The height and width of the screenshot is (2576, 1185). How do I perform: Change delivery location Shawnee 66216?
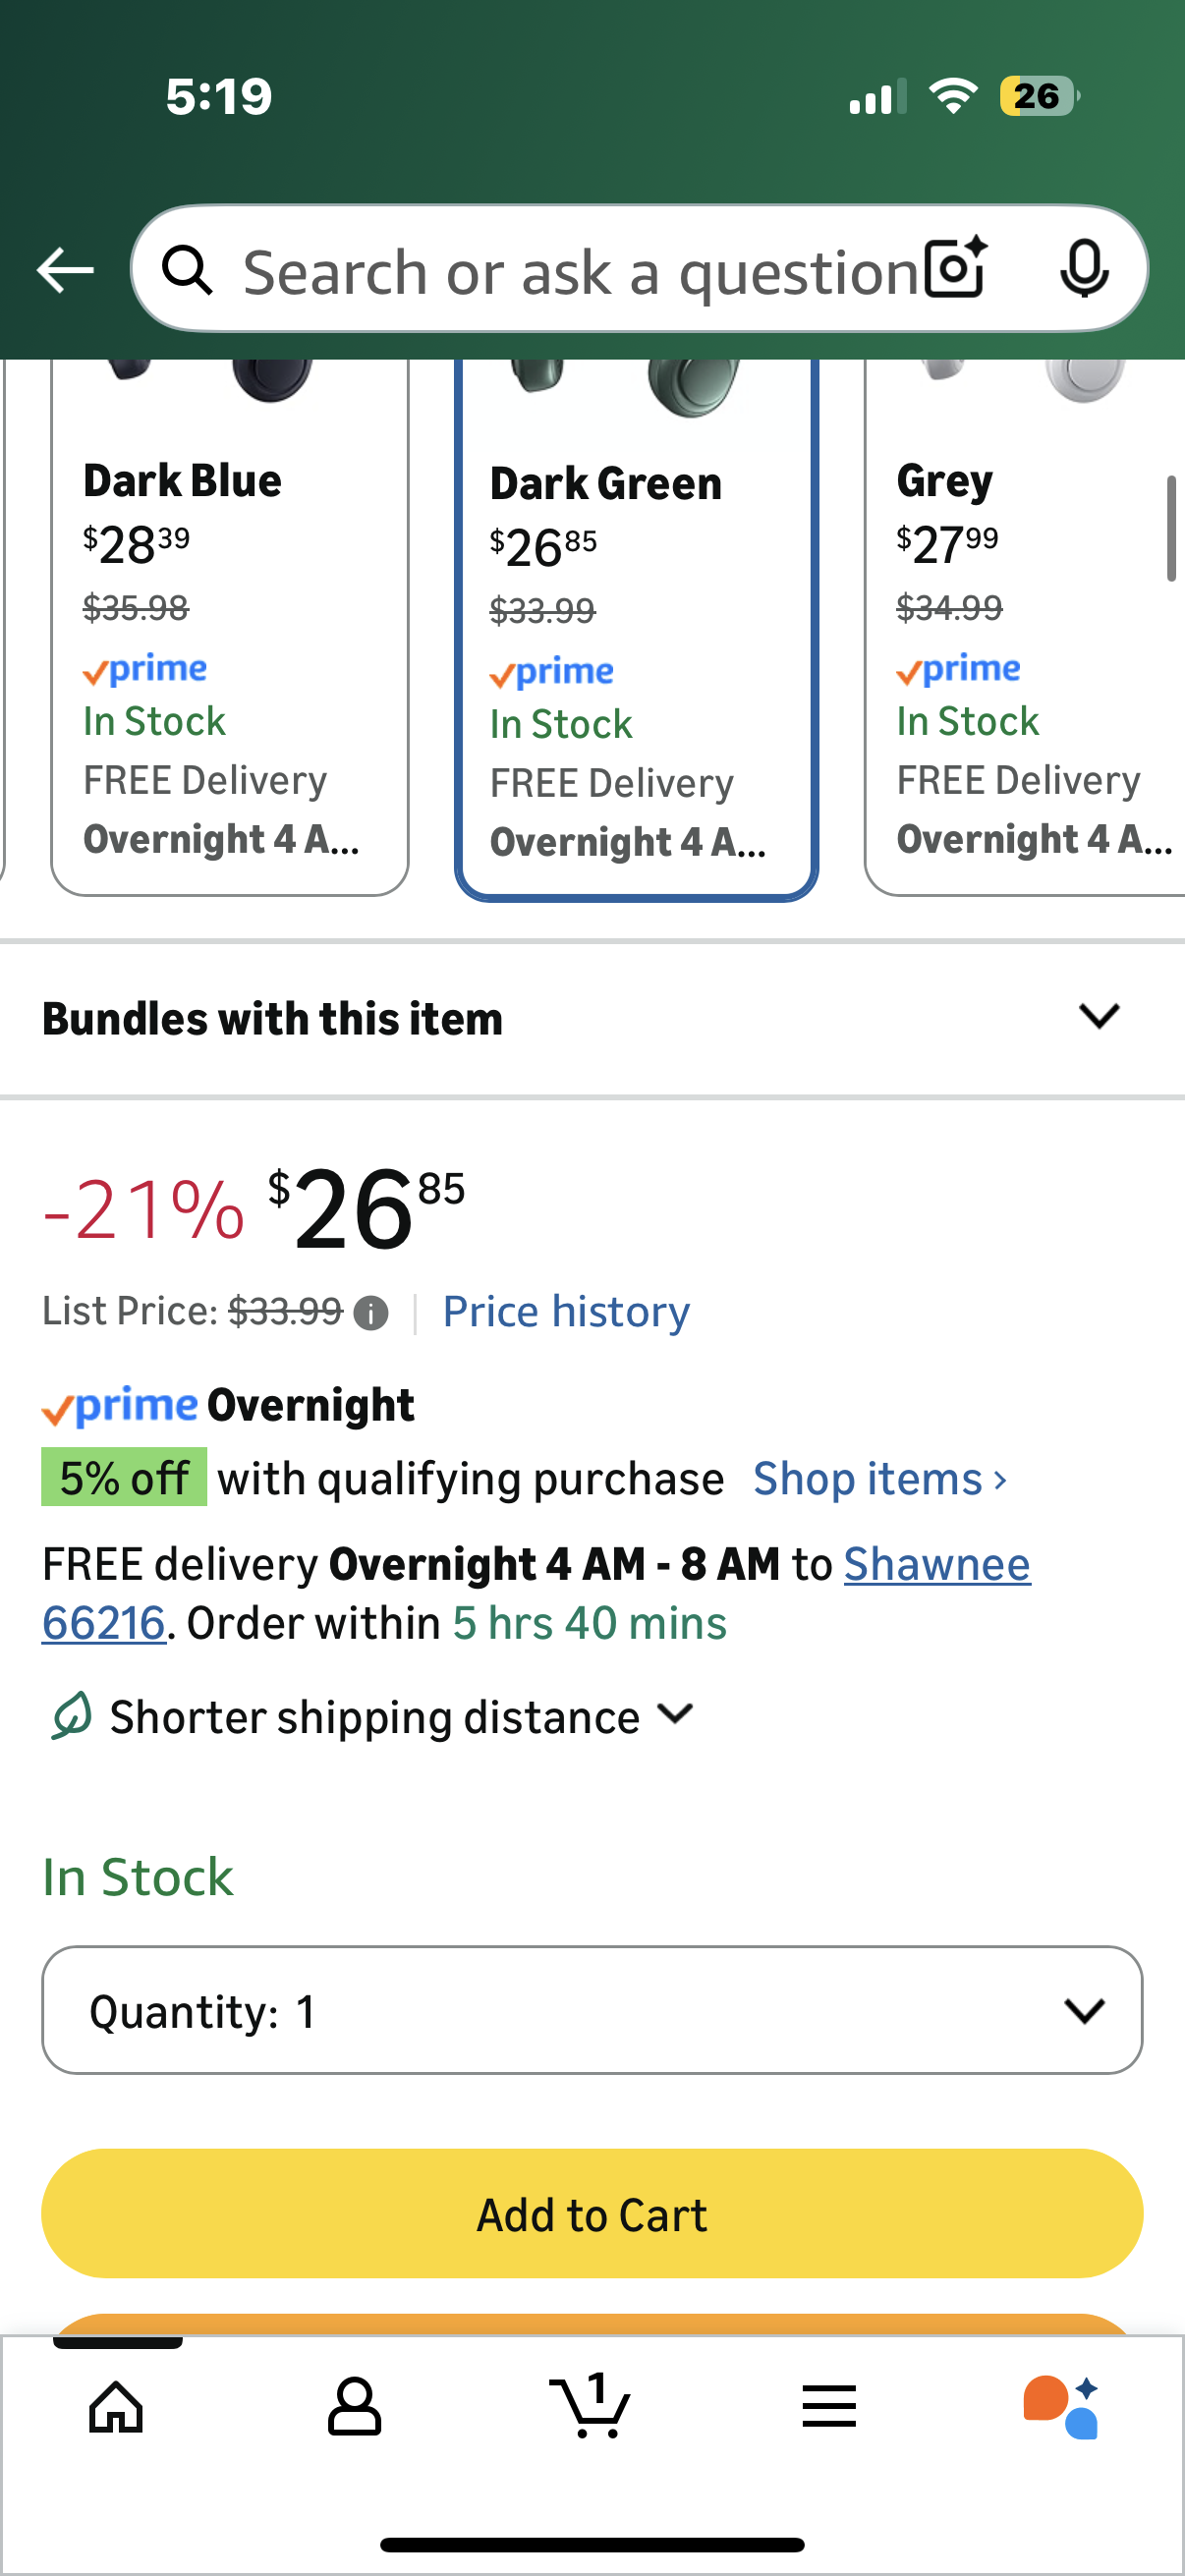coord(936,1564)
